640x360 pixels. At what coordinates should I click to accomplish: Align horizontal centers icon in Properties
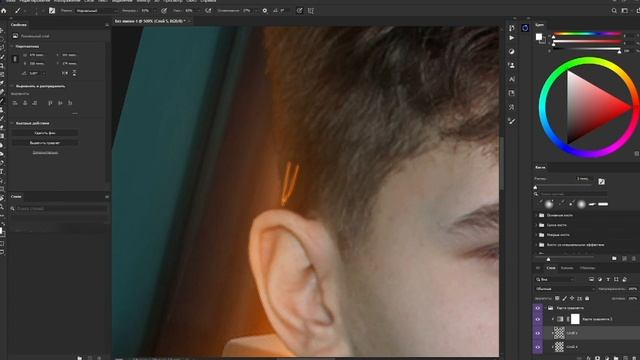(25, 103)
